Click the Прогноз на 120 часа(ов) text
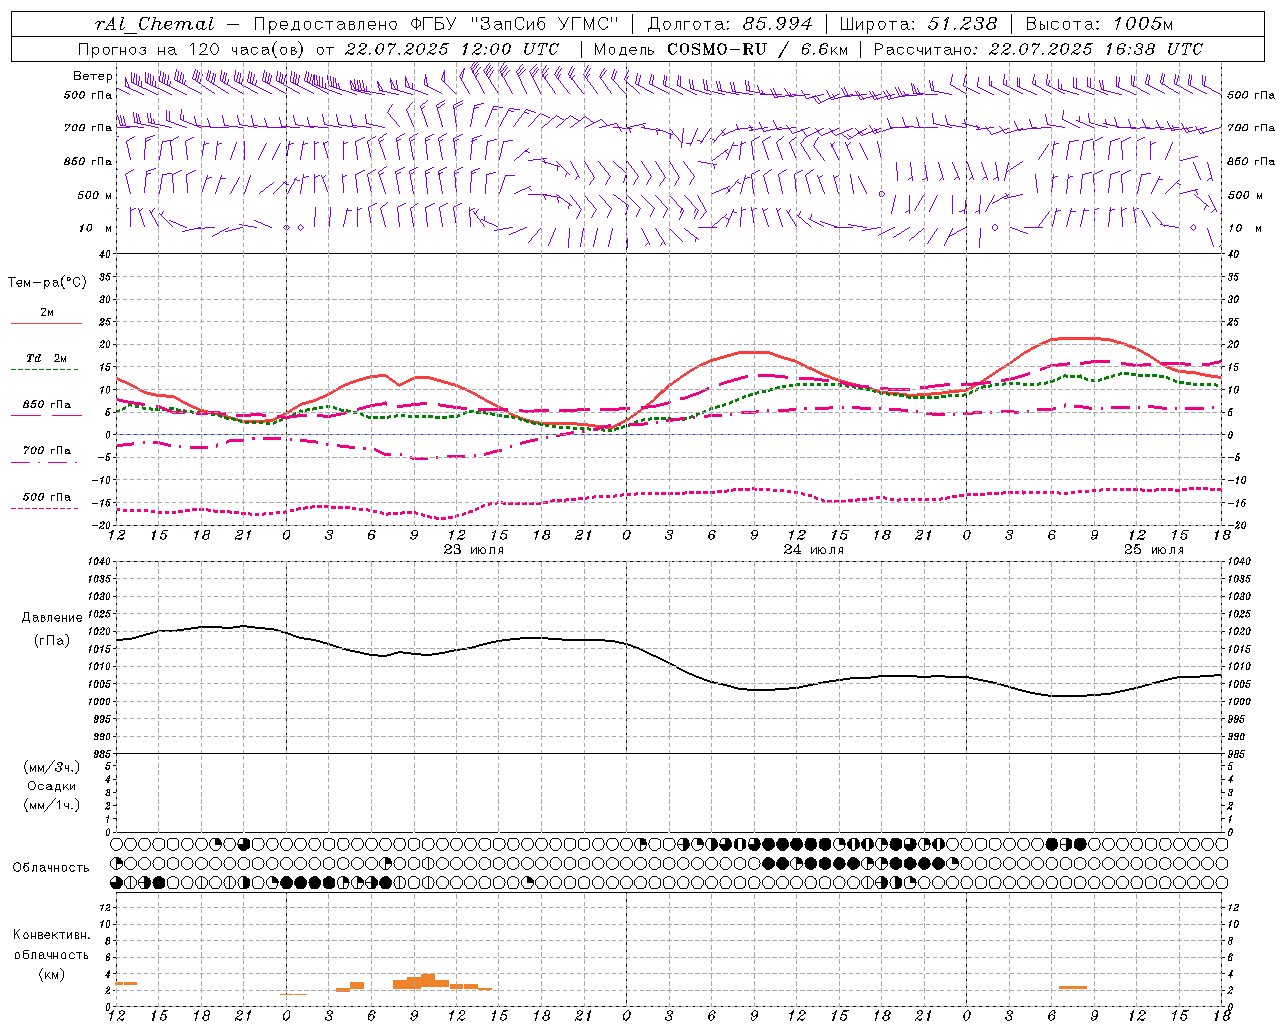This screenshot has height=1024, width=1280. pos(191,49)
